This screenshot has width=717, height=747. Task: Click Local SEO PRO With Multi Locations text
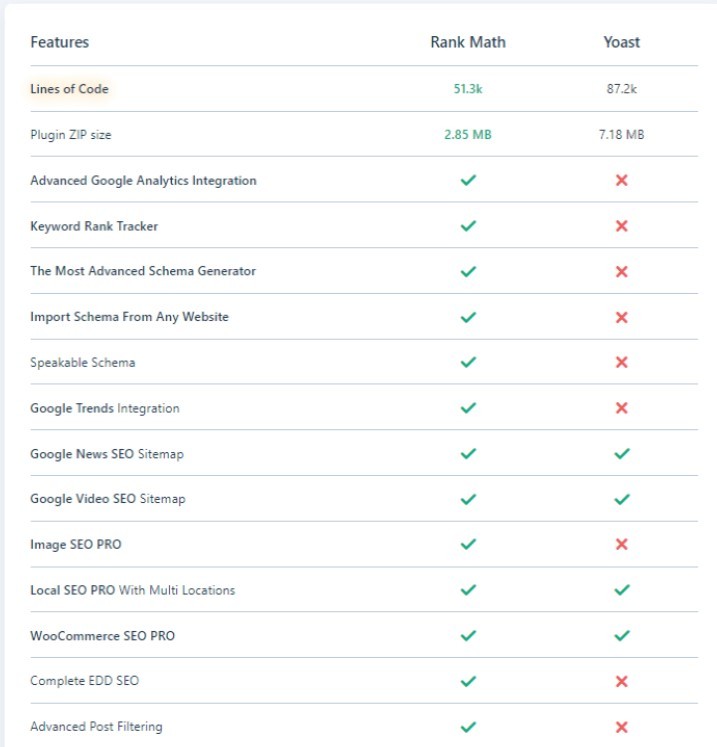pos(133,590)
